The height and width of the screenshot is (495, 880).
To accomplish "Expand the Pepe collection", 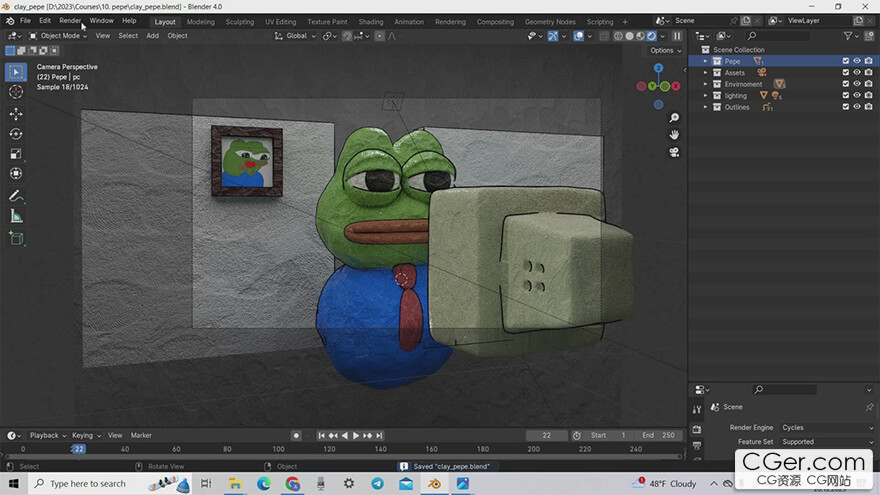I will [x=705, y=61].
